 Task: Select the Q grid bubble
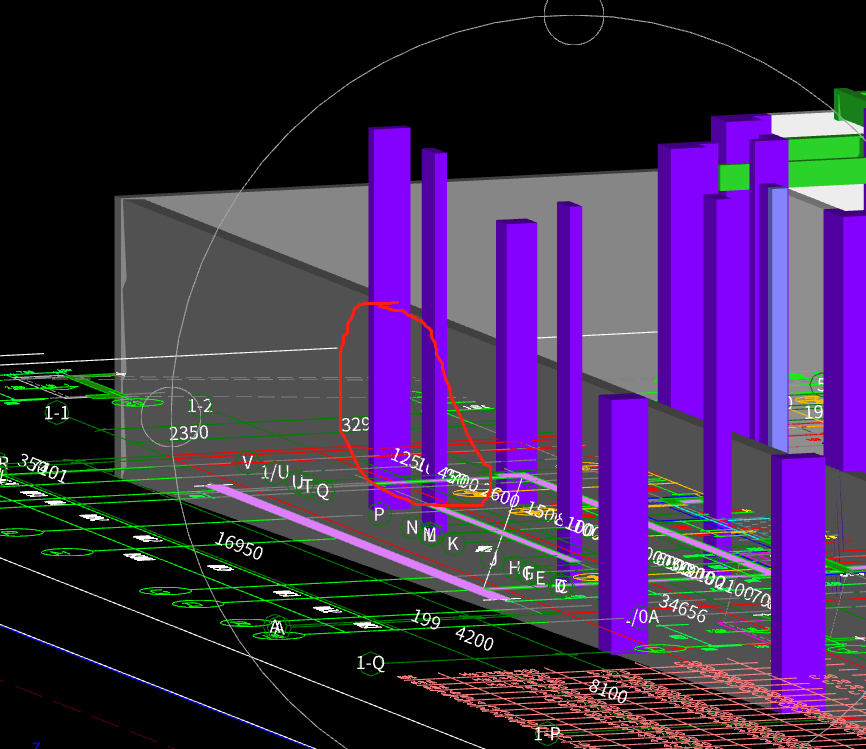point(323,490)
